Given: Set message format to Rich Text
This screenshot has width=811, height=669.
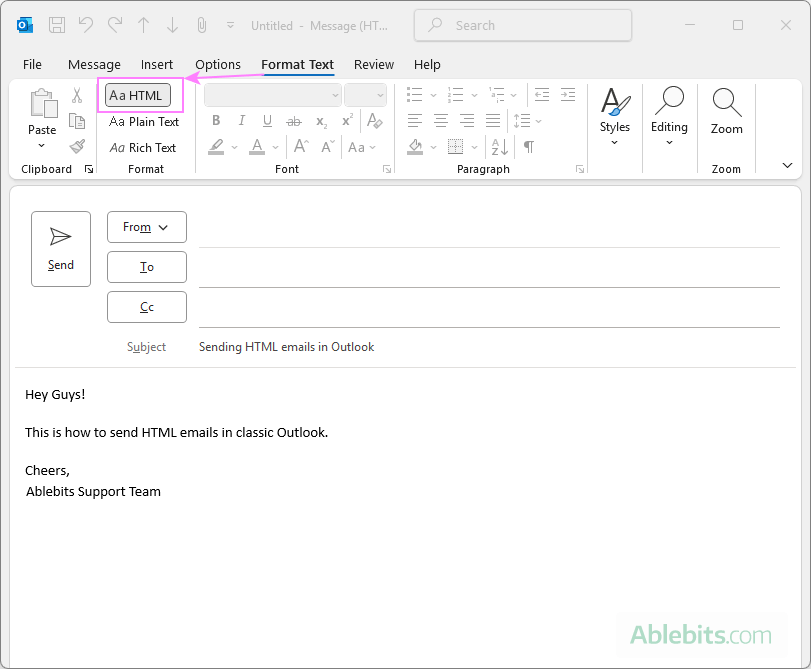Looking at the screenshot, I should tap(143, 147).
